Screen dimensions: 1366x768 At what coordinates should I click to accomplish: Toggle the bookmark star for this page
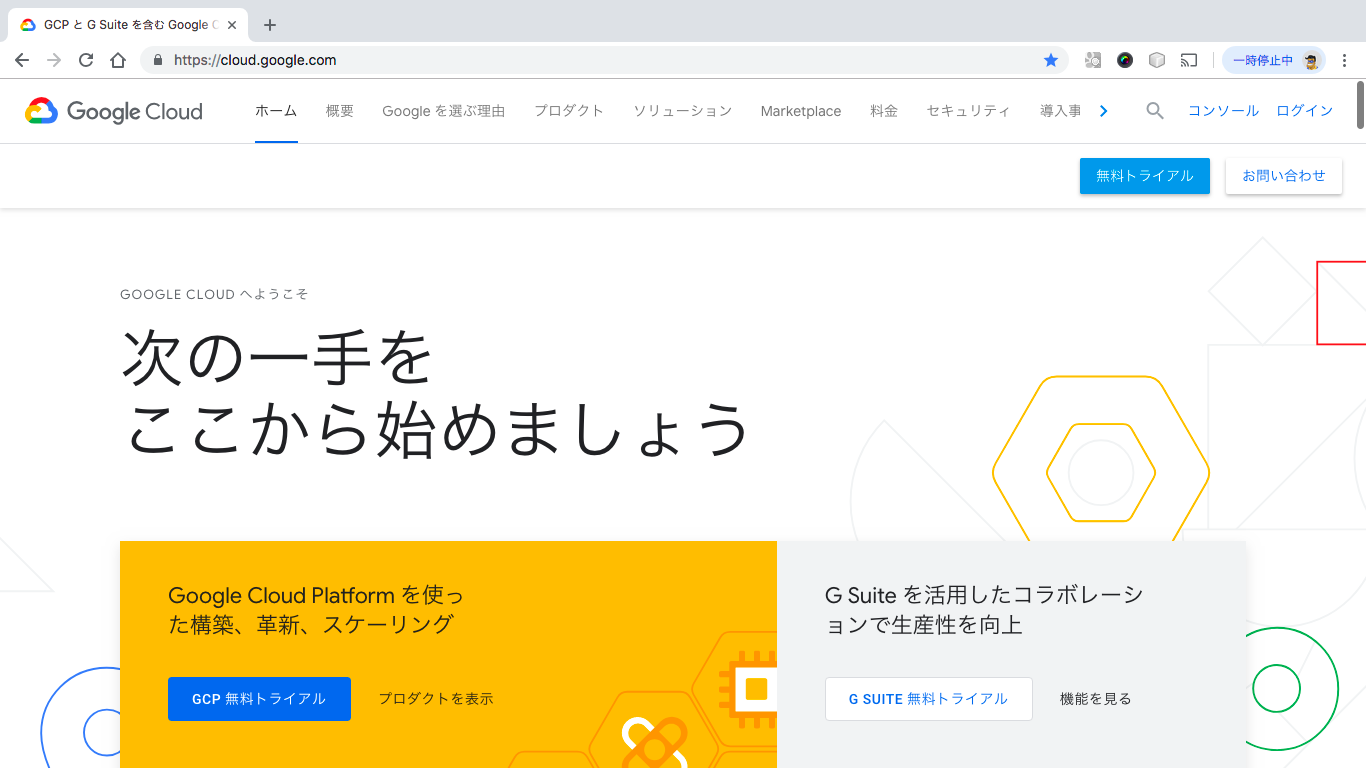pos(1051,60)
